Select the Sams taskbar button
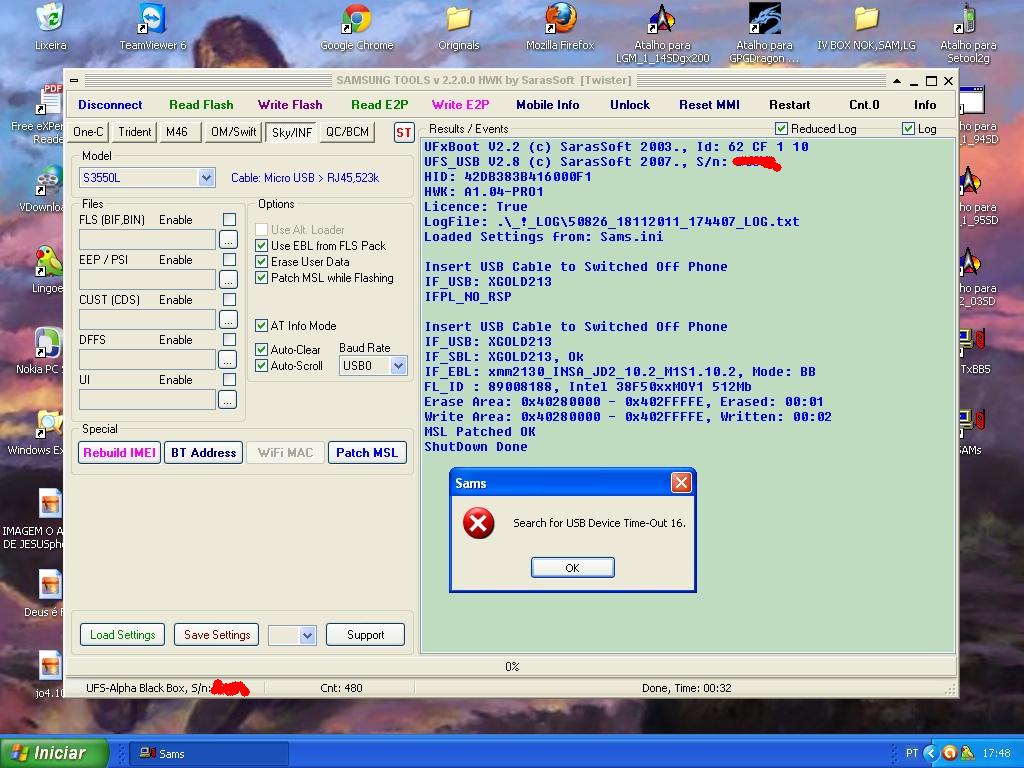The height and width of the screenshot is (768, 1024). 209,754
